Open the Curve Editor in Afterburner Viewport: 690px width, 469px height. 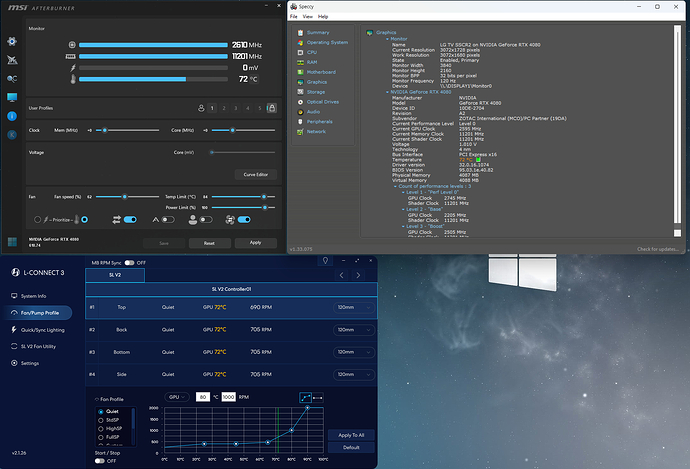point(256,175)
